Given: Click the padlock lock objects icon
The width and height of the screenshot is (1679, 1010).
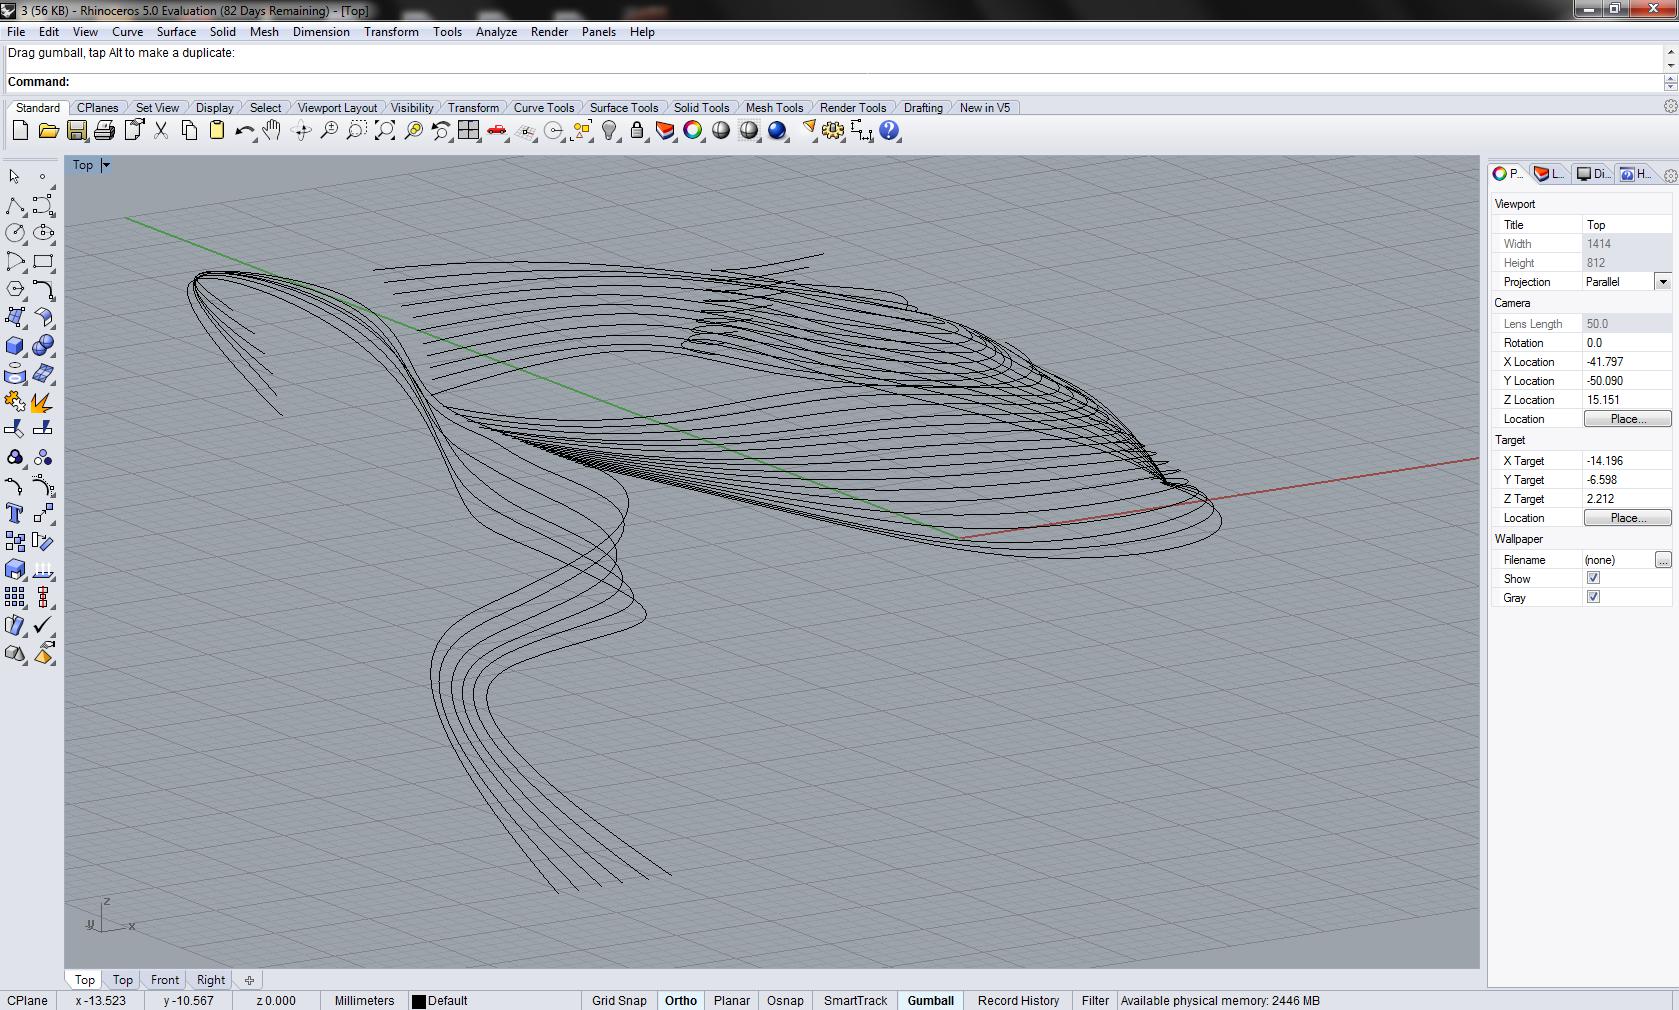Looking at the screenshot, I should (637, 131).
